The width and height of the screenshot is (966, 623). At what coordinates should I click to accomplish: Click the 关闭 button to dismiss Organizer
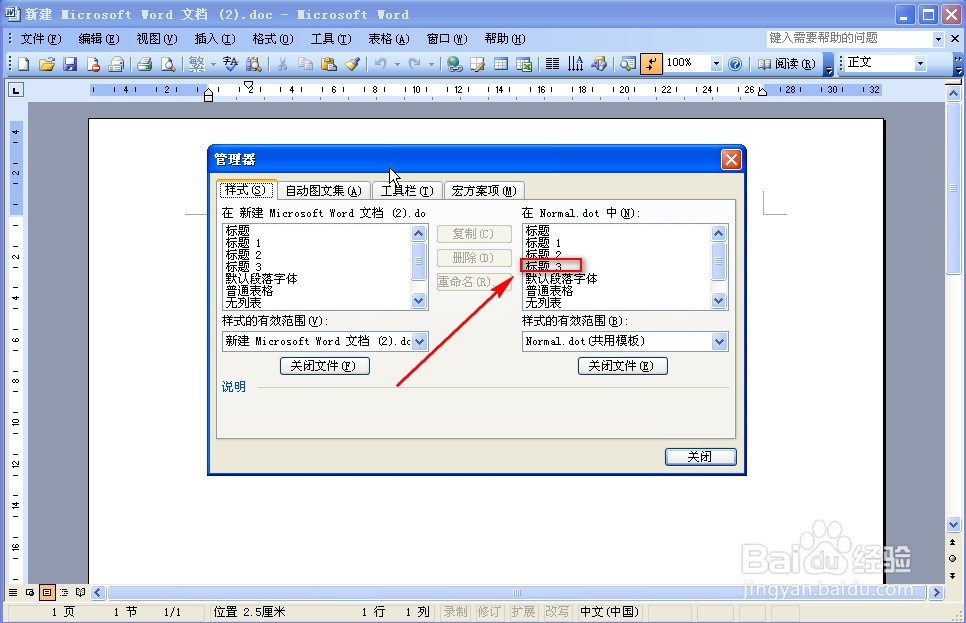[x=700, y=456]
